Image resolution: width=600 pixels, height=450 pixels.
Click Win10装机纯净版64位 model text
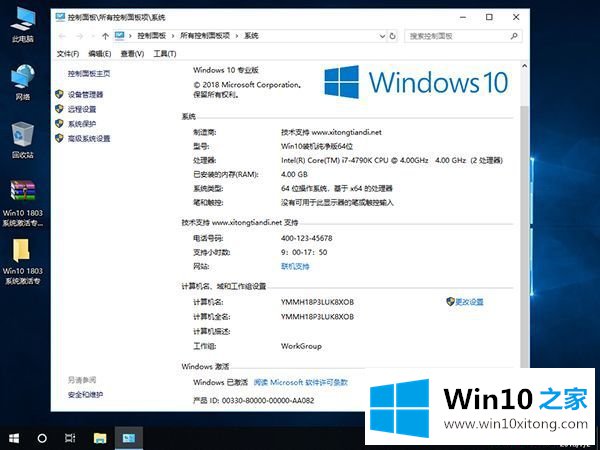317,146
